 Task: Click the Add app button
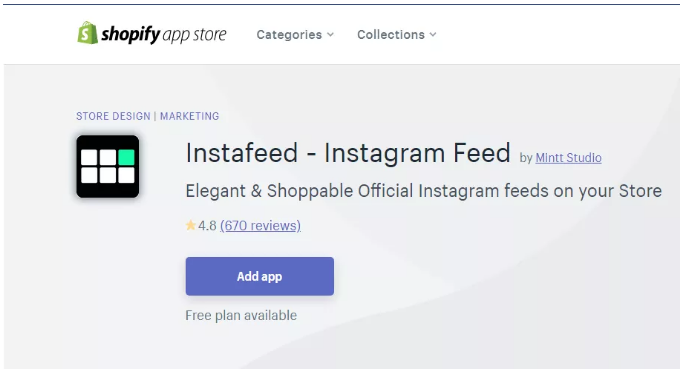click(260, 276)
